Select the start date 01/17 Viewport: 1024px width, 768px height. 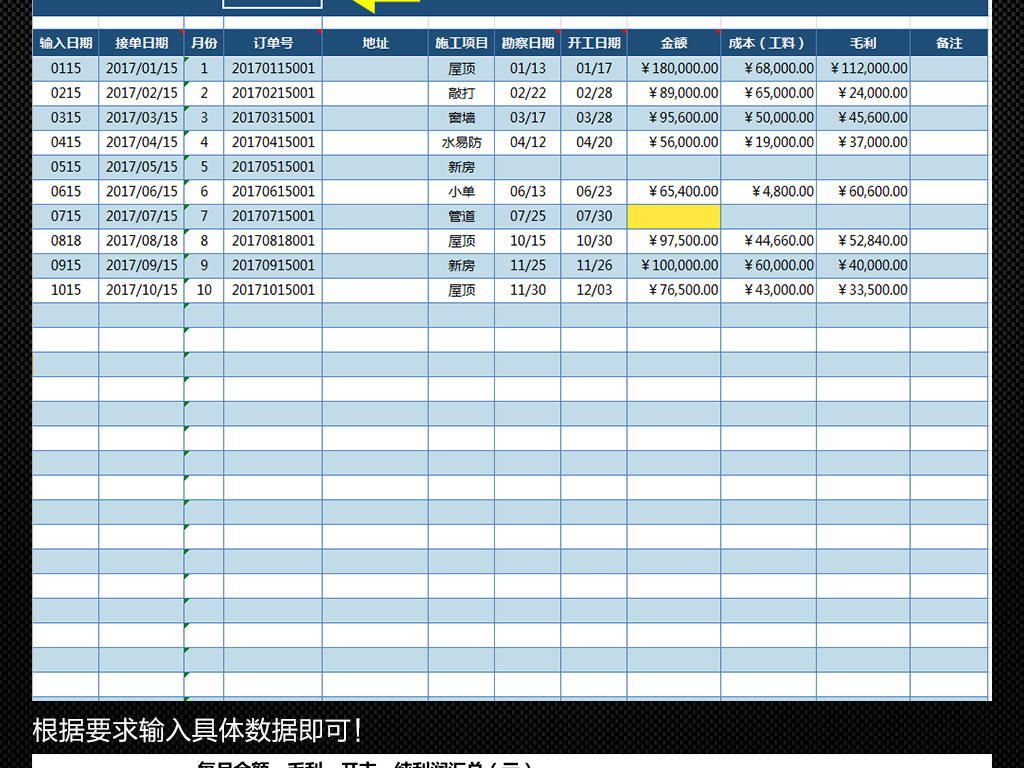(x=594, y=69)
